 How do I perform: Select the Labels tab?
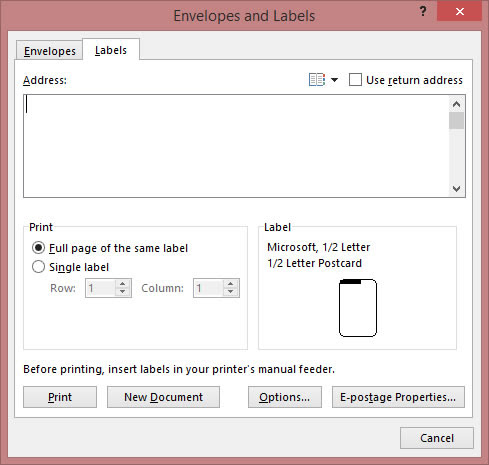[x=111, y=50]
